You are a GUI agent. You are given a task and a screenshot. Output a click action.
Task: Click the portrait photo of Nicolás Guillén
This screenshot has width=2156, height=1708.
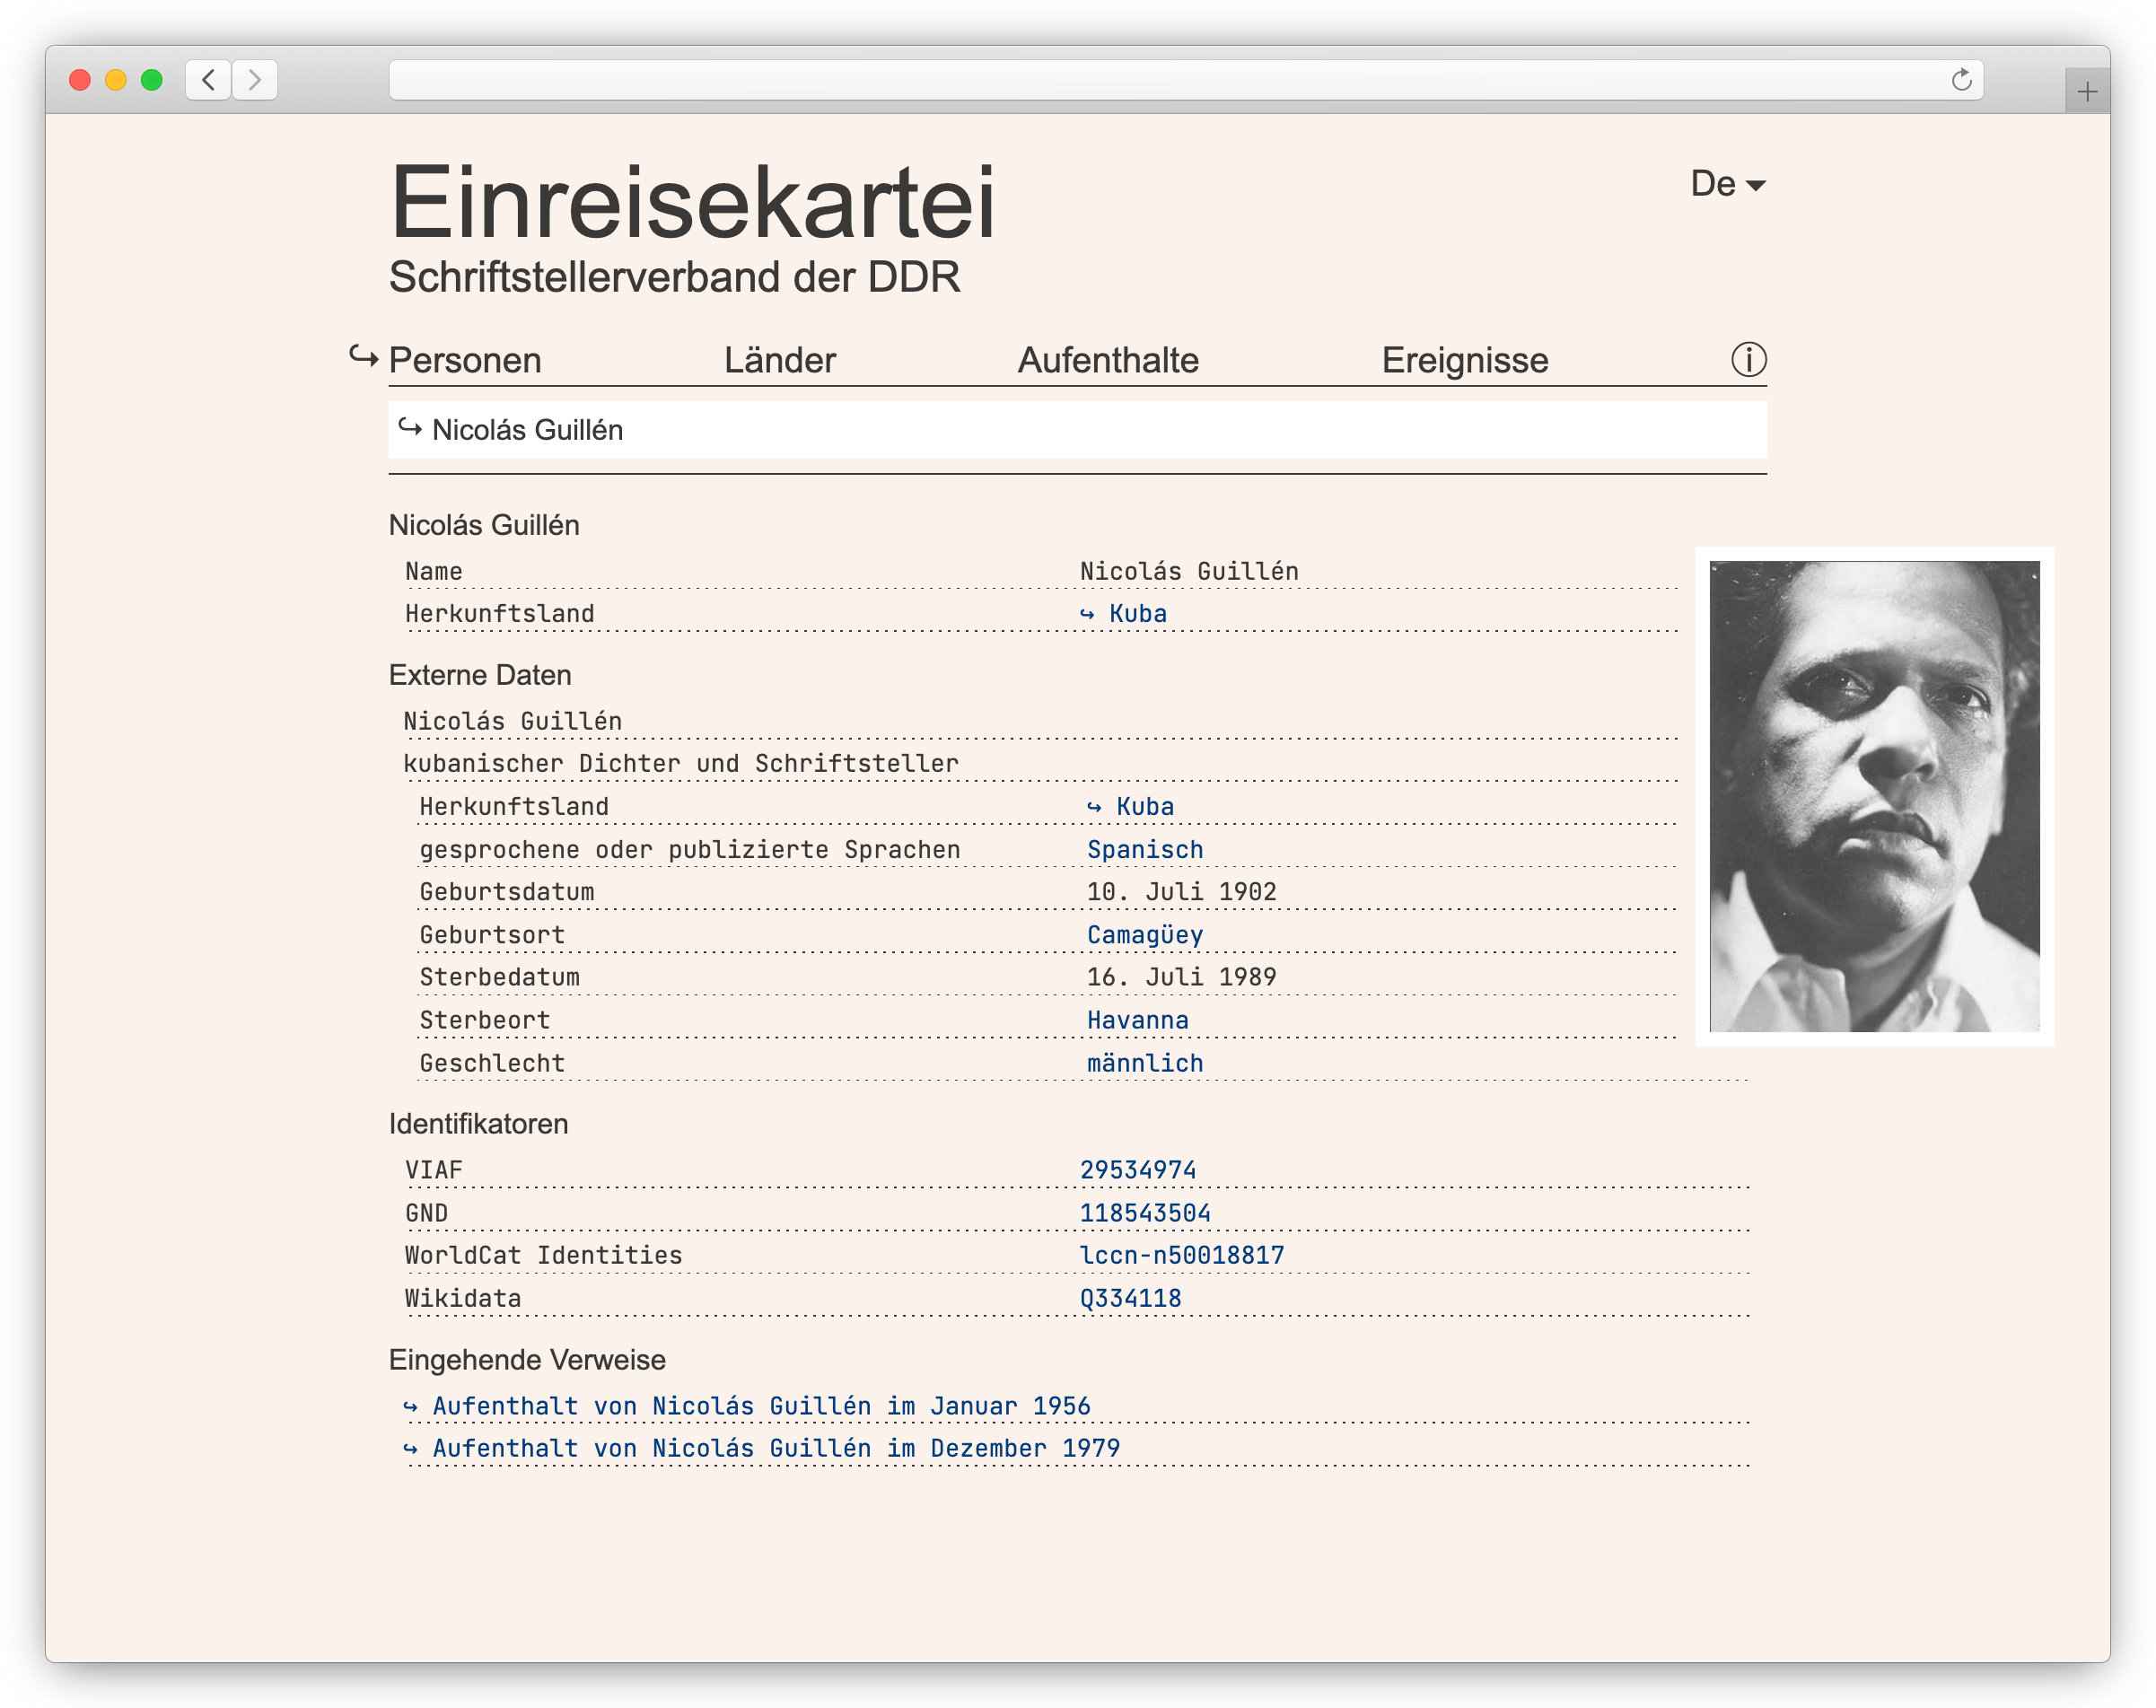[x=1874, y=796]
